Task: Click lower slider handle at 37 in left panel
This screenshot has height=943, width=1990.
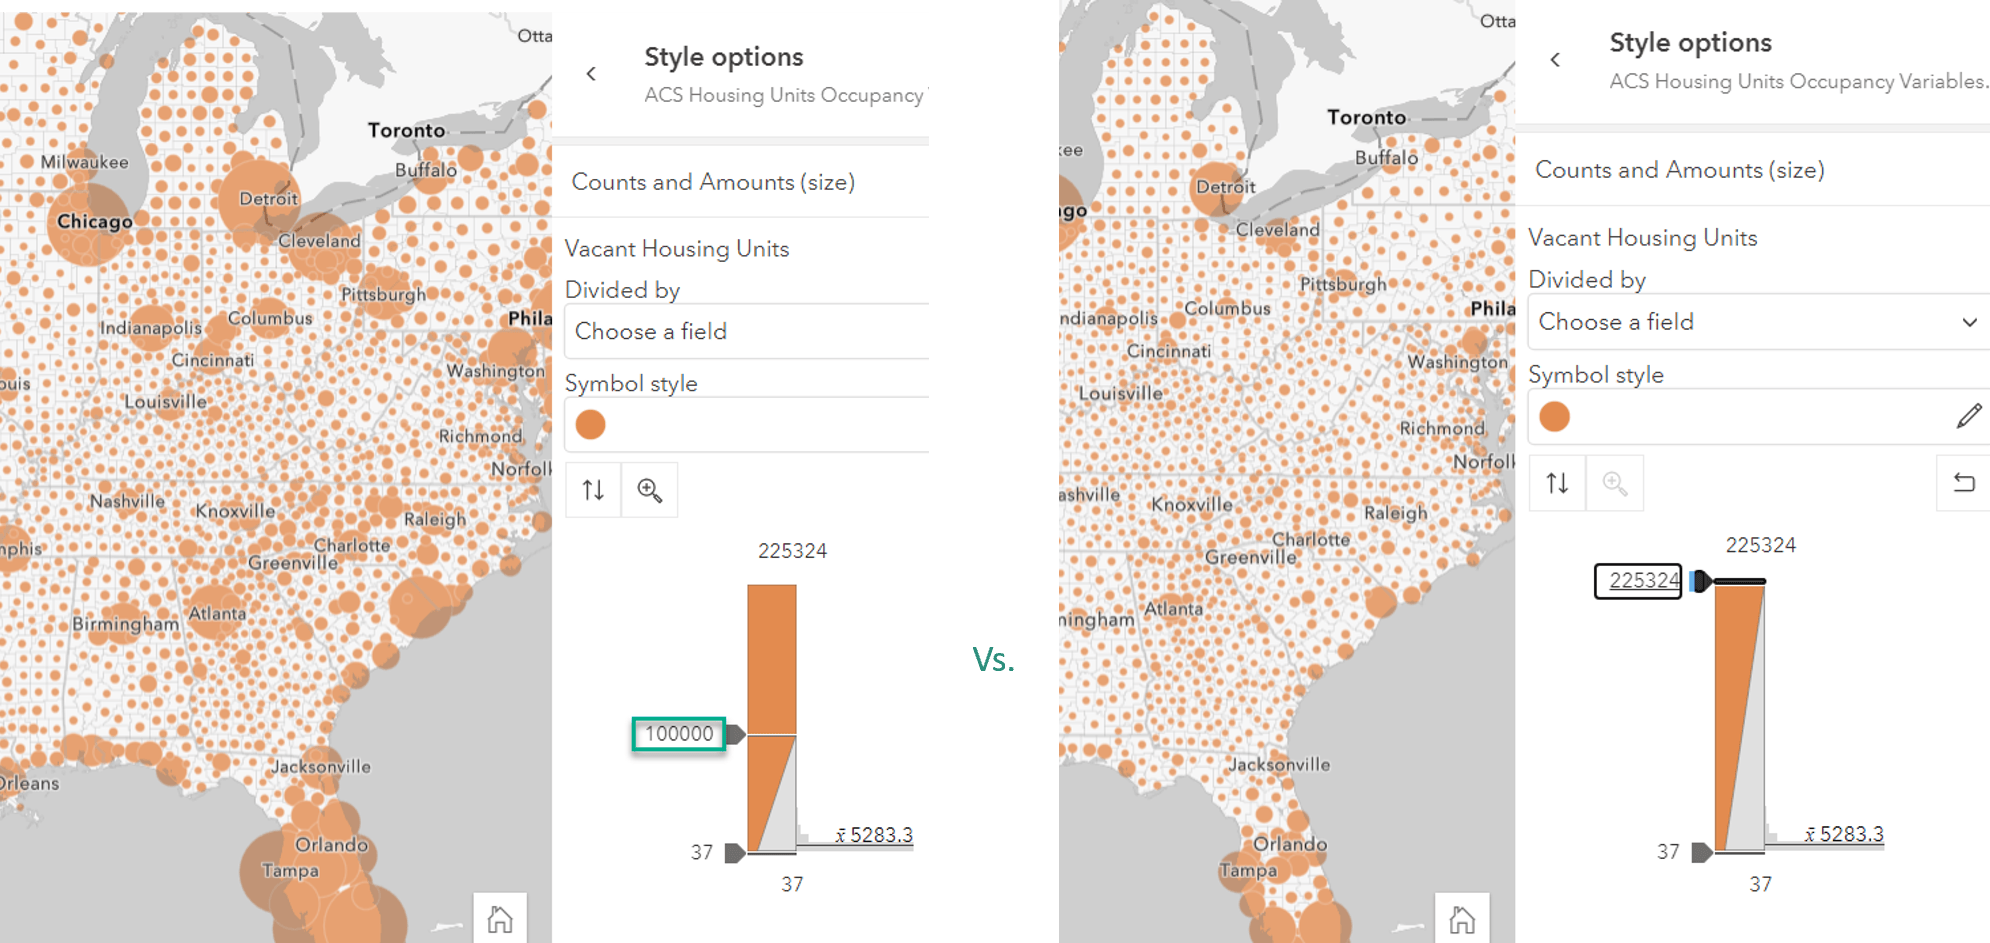Action: 734,853
